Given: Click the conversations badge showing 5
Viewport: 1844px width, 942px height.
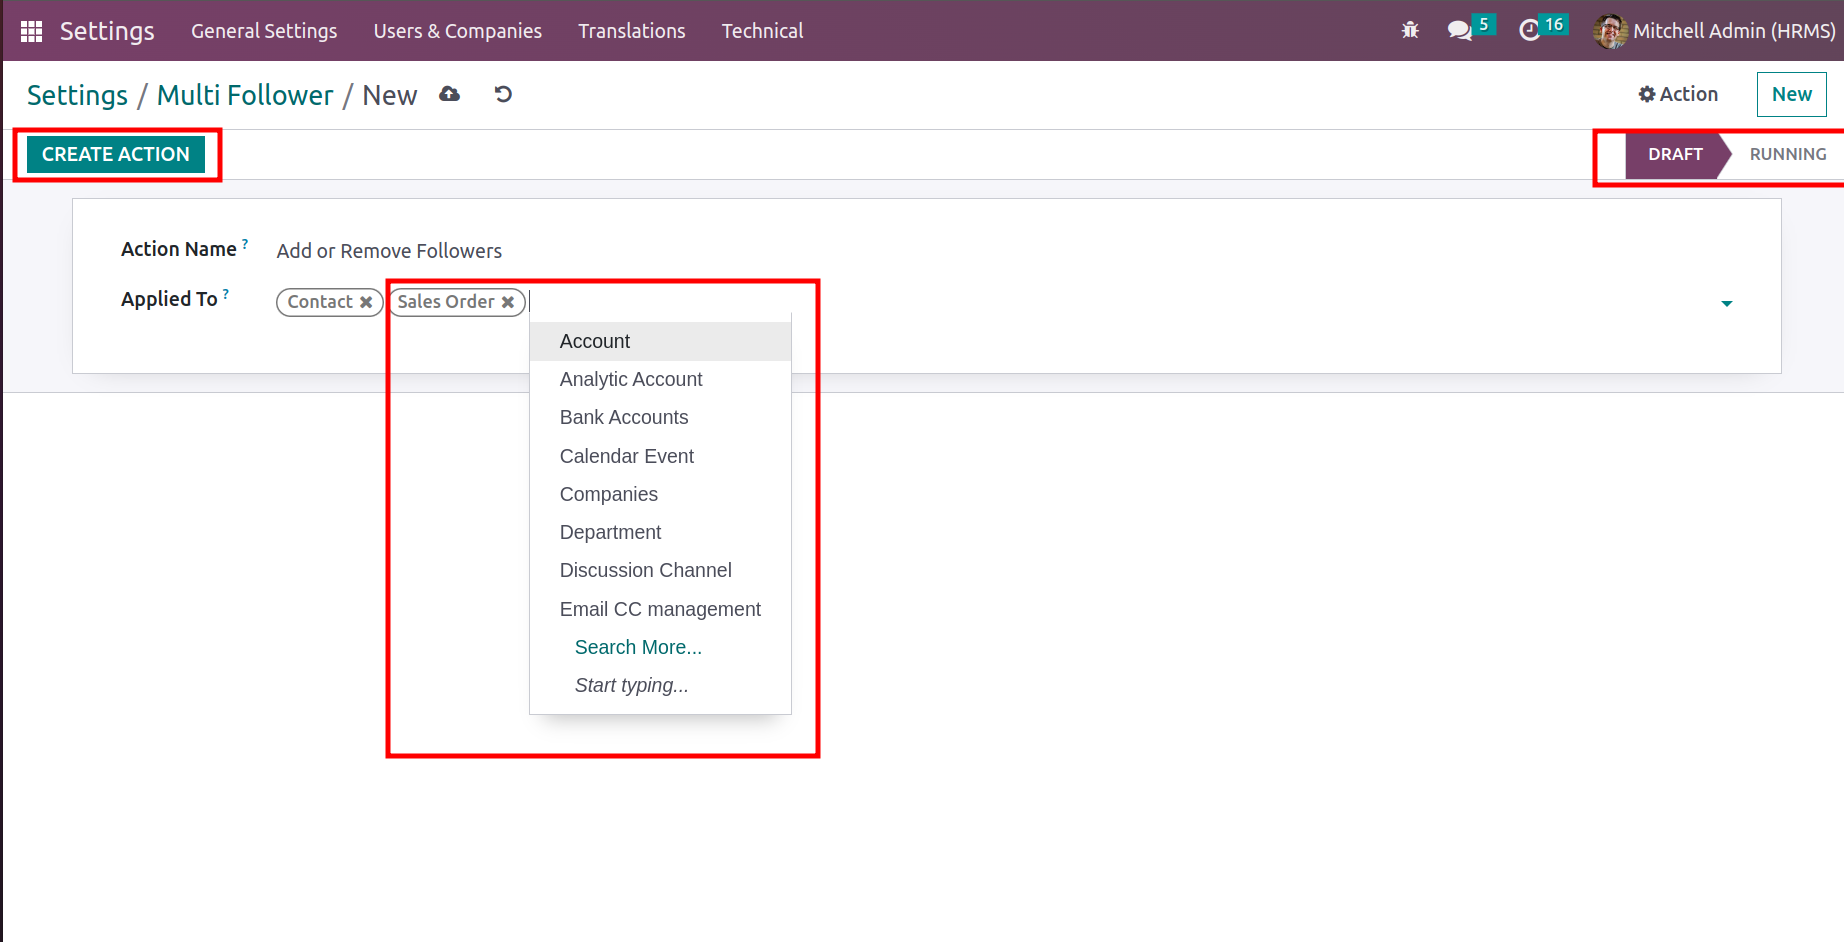Looking at the screenshot, I should click(x=1484, y=24).
